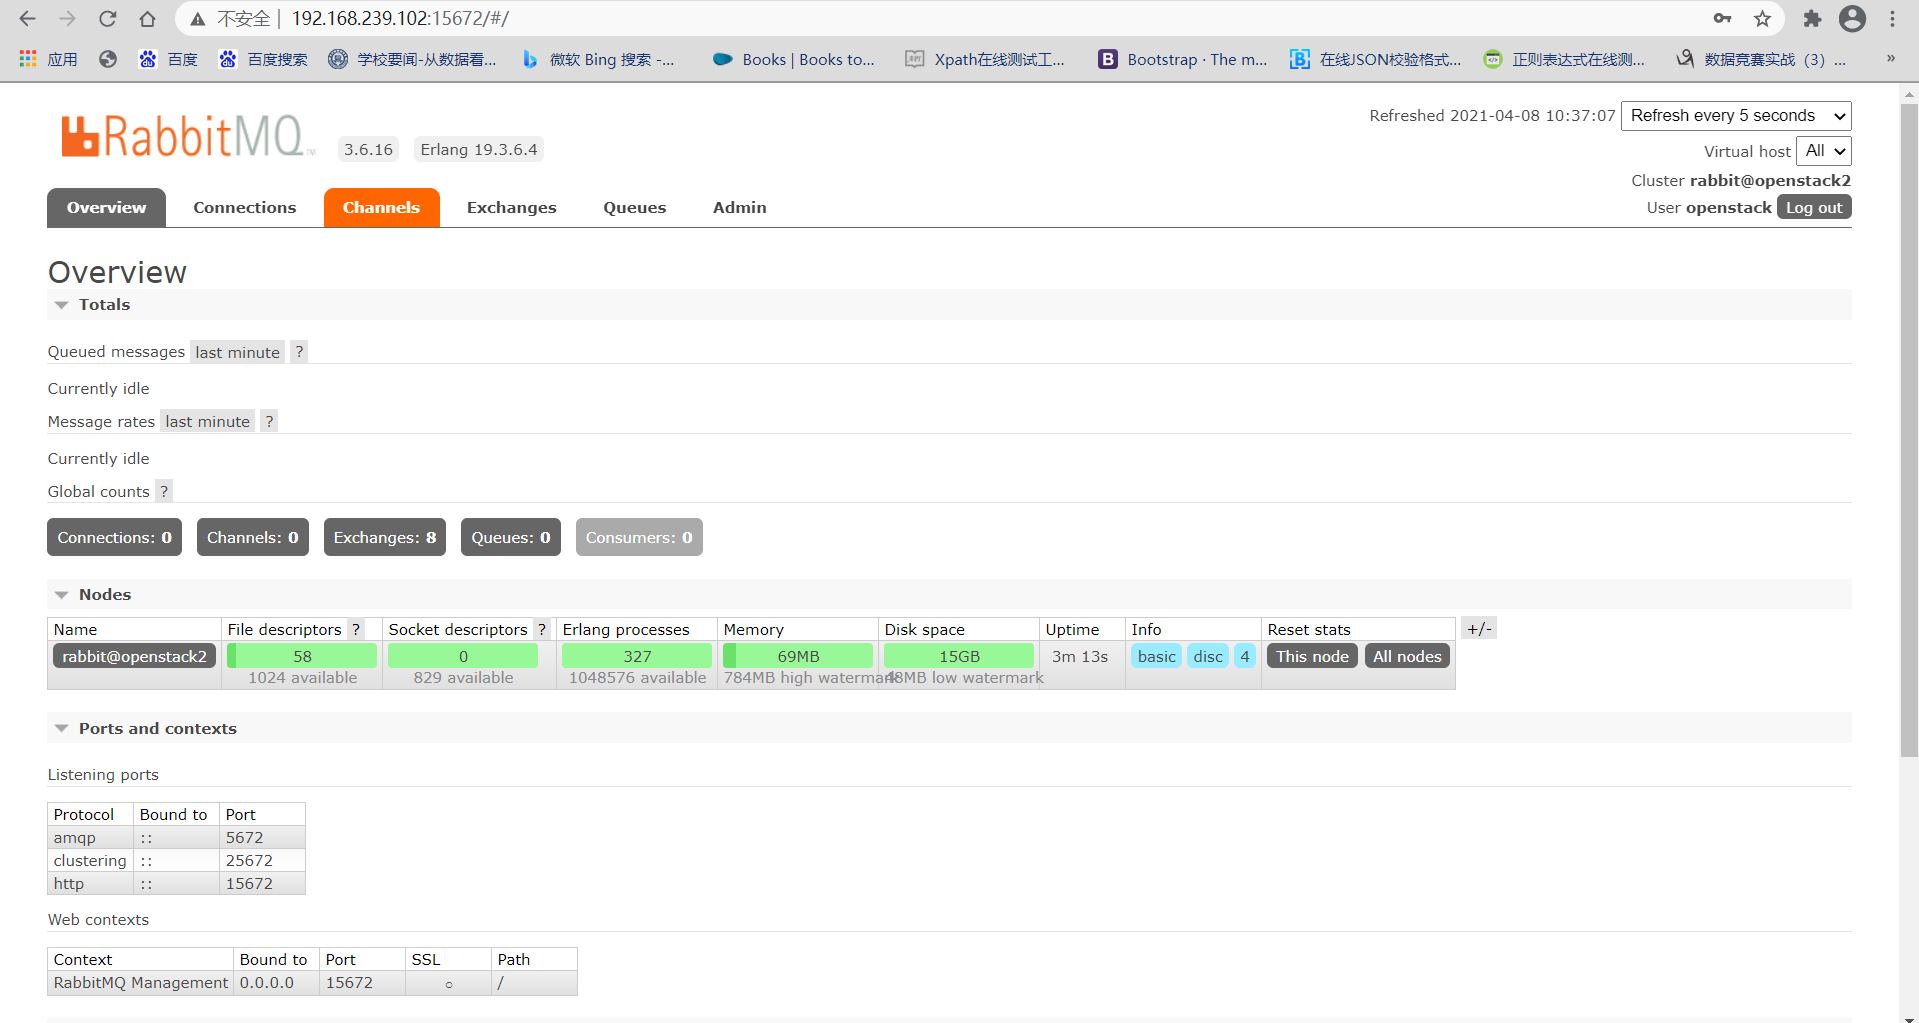Reload the page with the refresh icon
This screenshot has height=1023, width=1919.
[x=107, y=19]
